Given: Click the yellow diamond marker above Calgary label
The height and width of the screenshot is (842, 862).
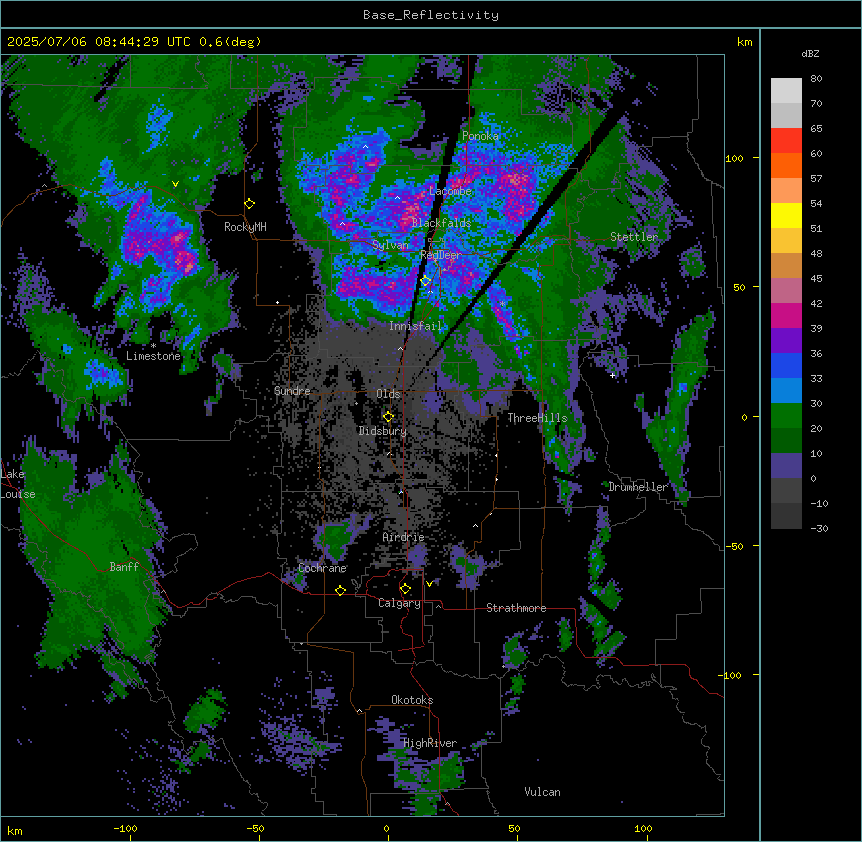Looking at the screenshot, I should (x=405, y=589).
